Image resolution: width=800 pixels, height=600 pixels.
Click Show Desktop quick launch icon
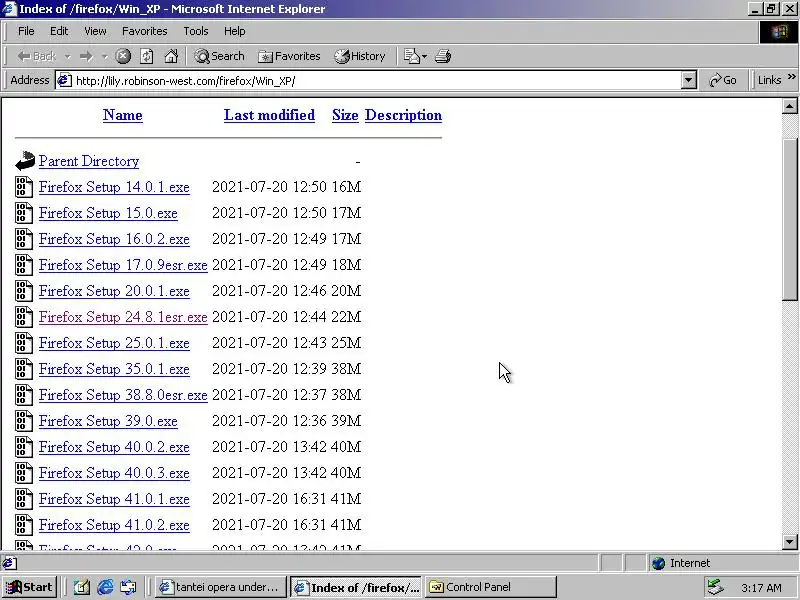[82, 587]
